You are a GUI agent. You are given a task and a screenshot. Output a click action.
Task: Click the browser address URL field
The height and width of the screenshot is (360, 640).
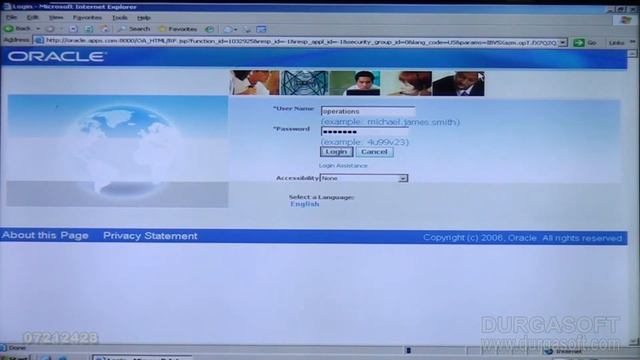click(x=300, y=41)
